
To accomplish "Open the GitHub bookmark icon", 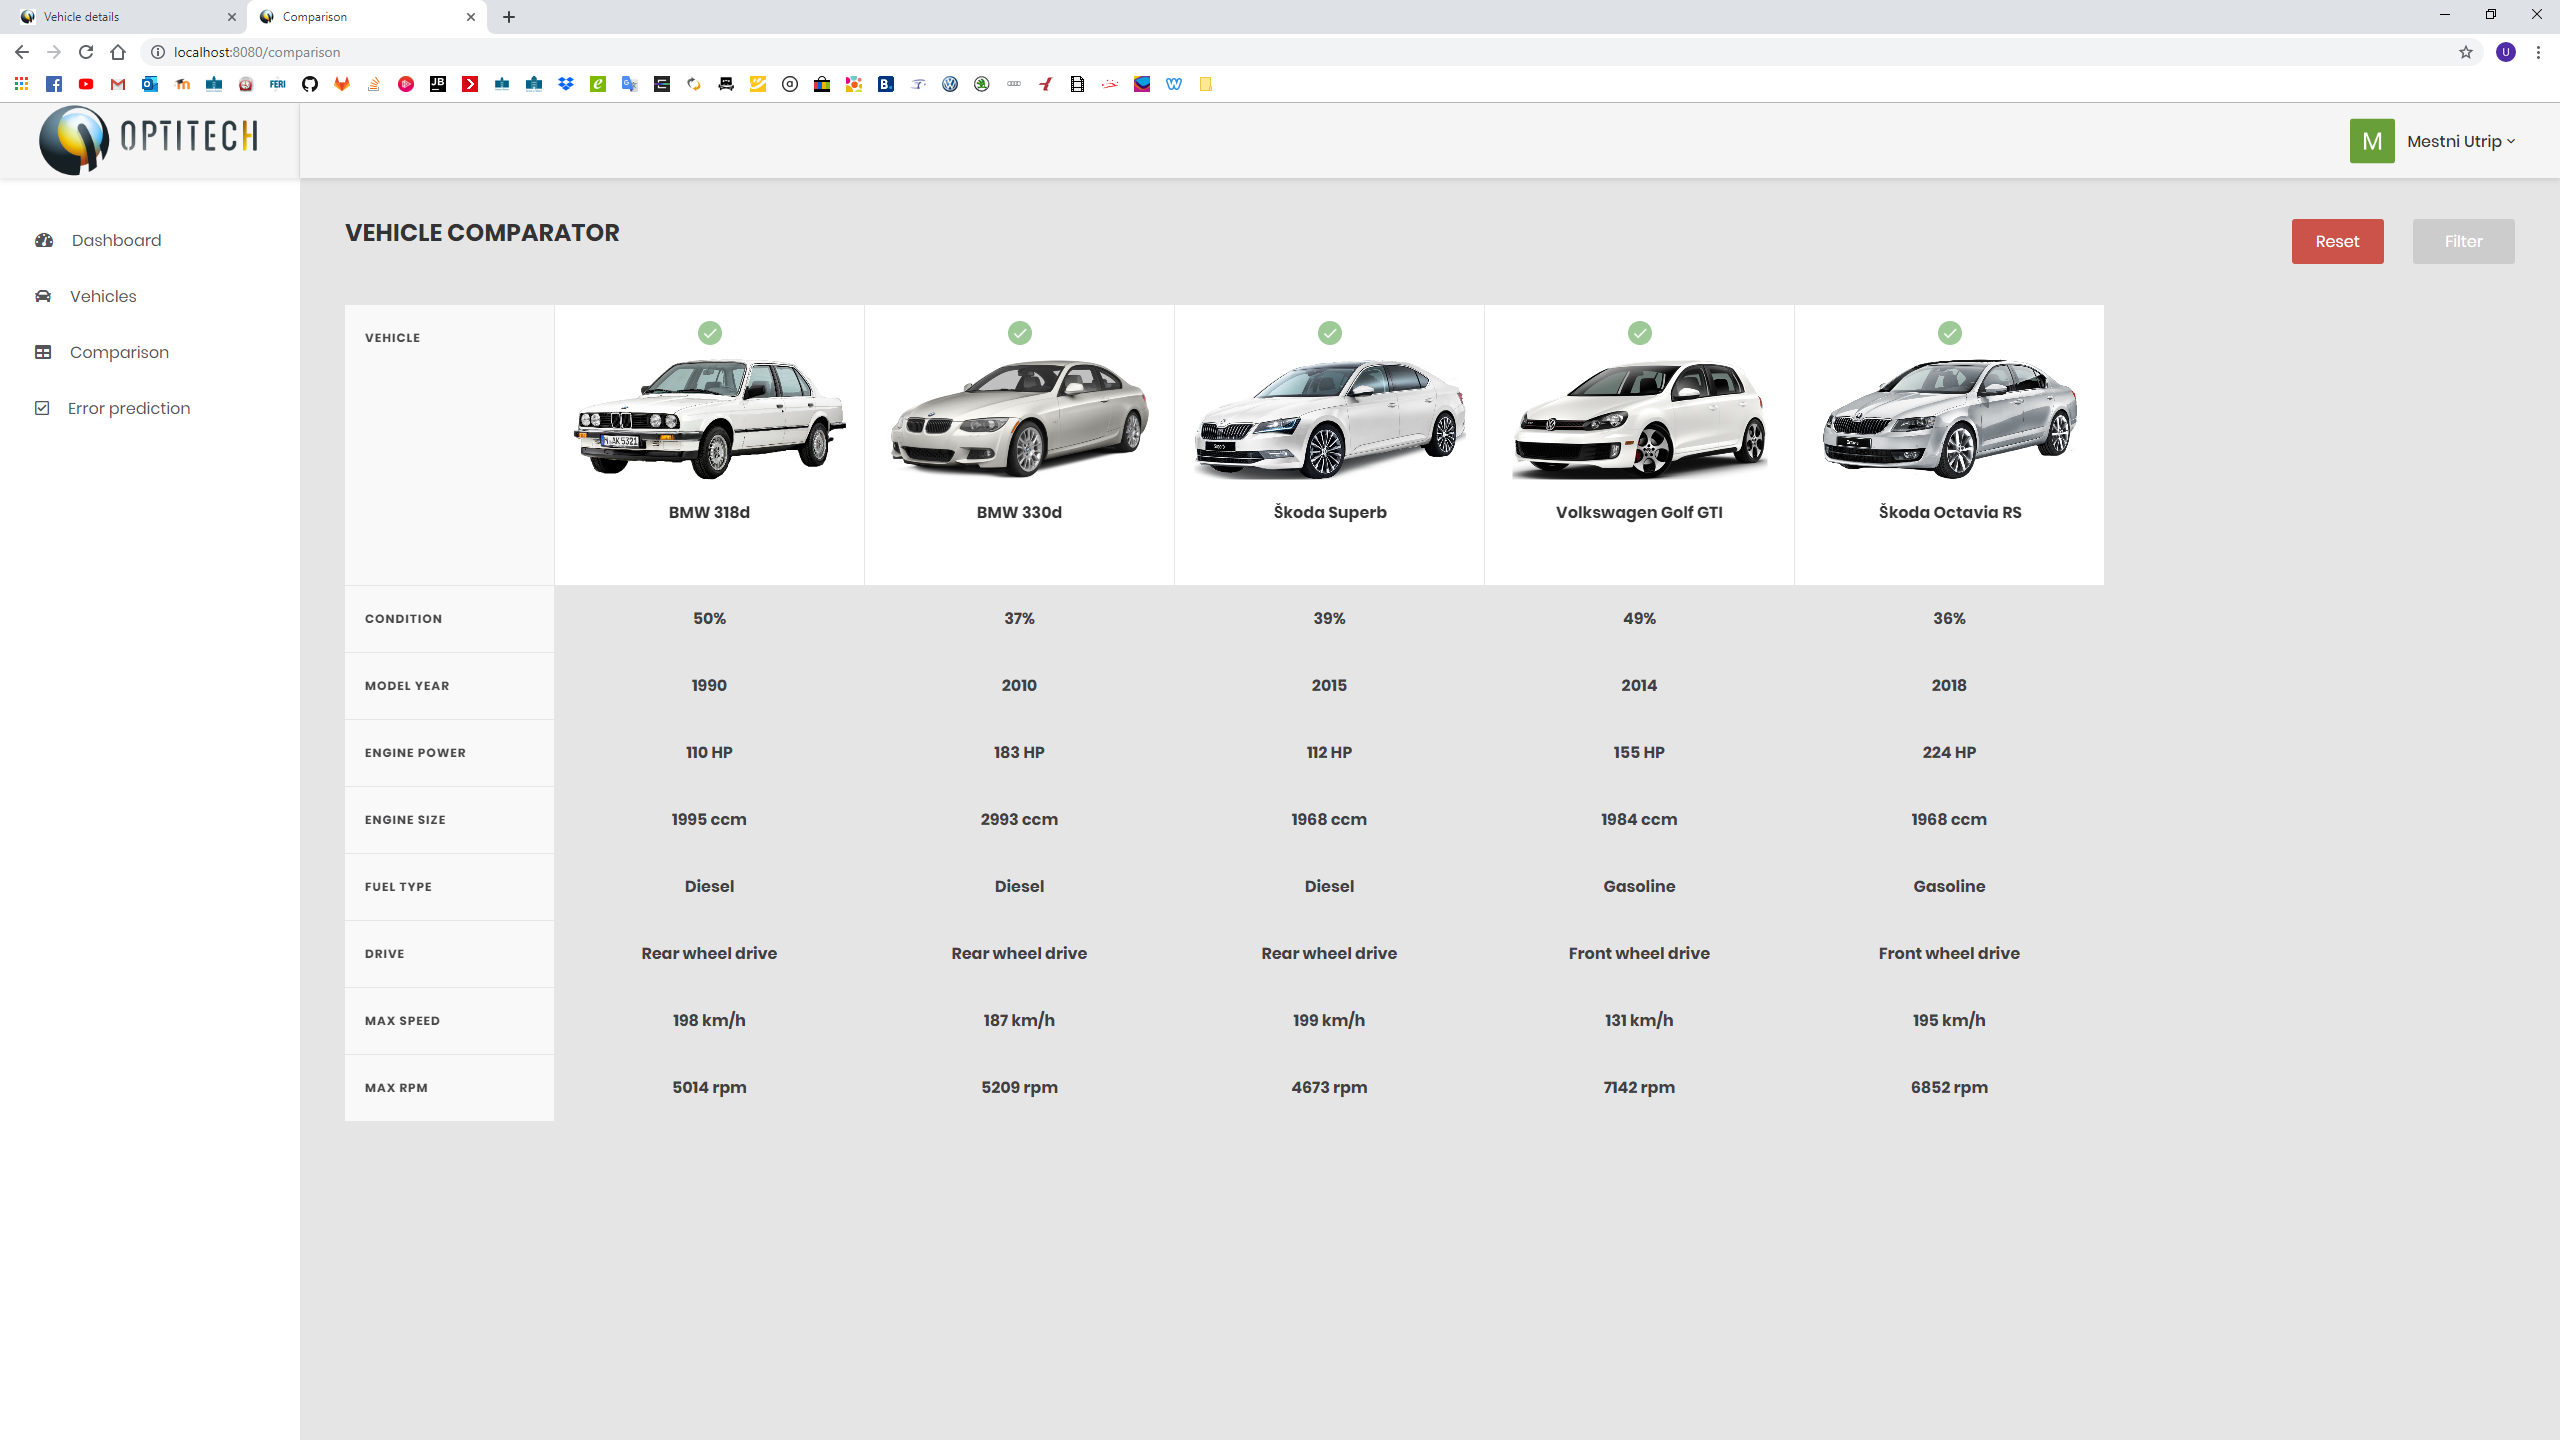I will point(310,84).
